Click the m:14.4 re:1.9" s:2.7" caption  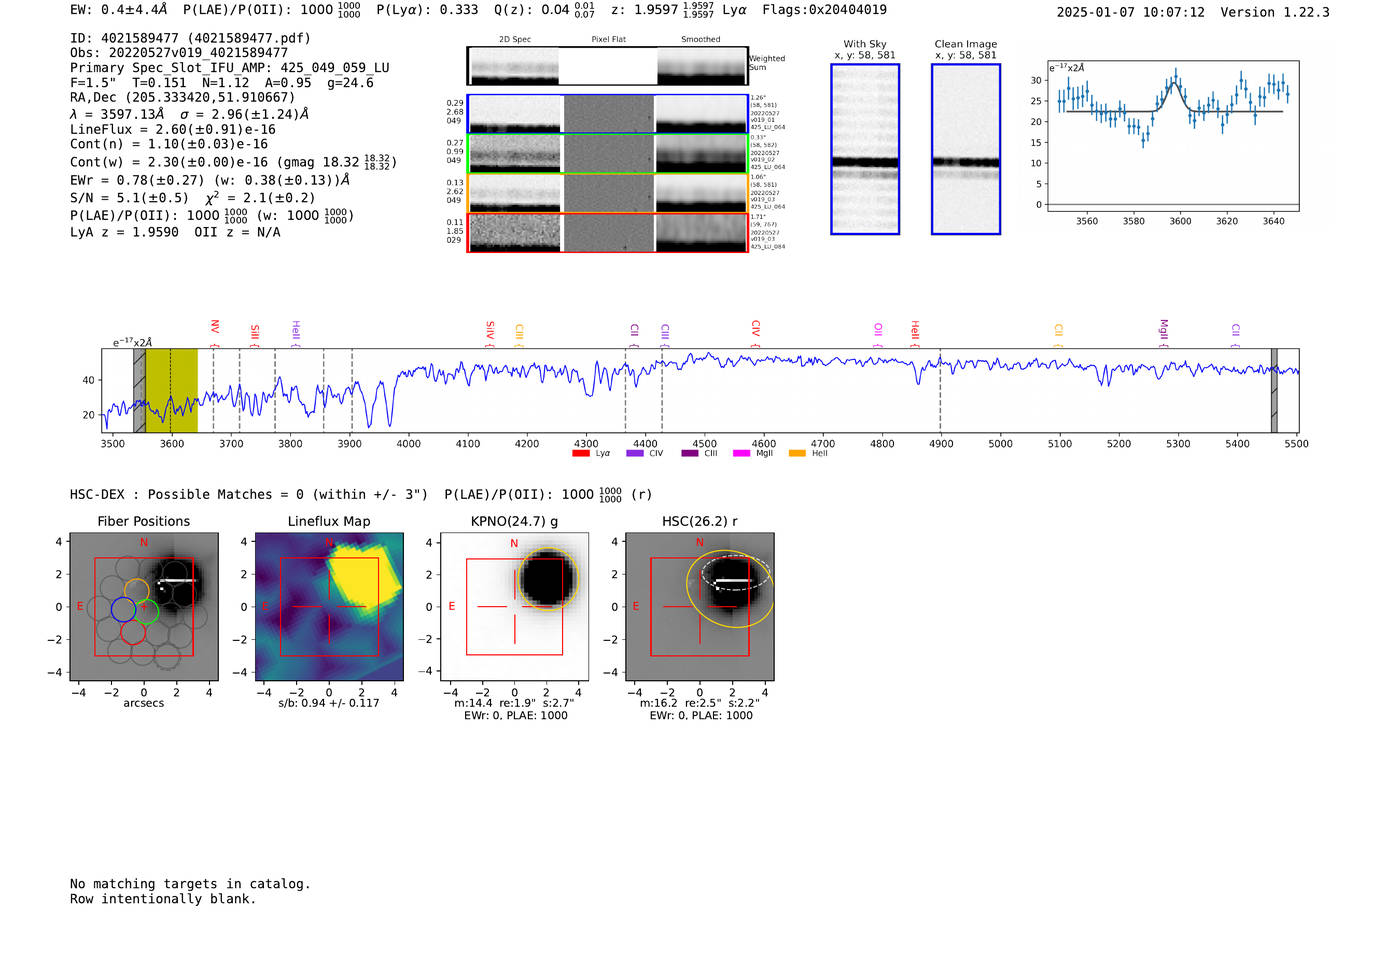pyautogui.click(x=514, y=703)
